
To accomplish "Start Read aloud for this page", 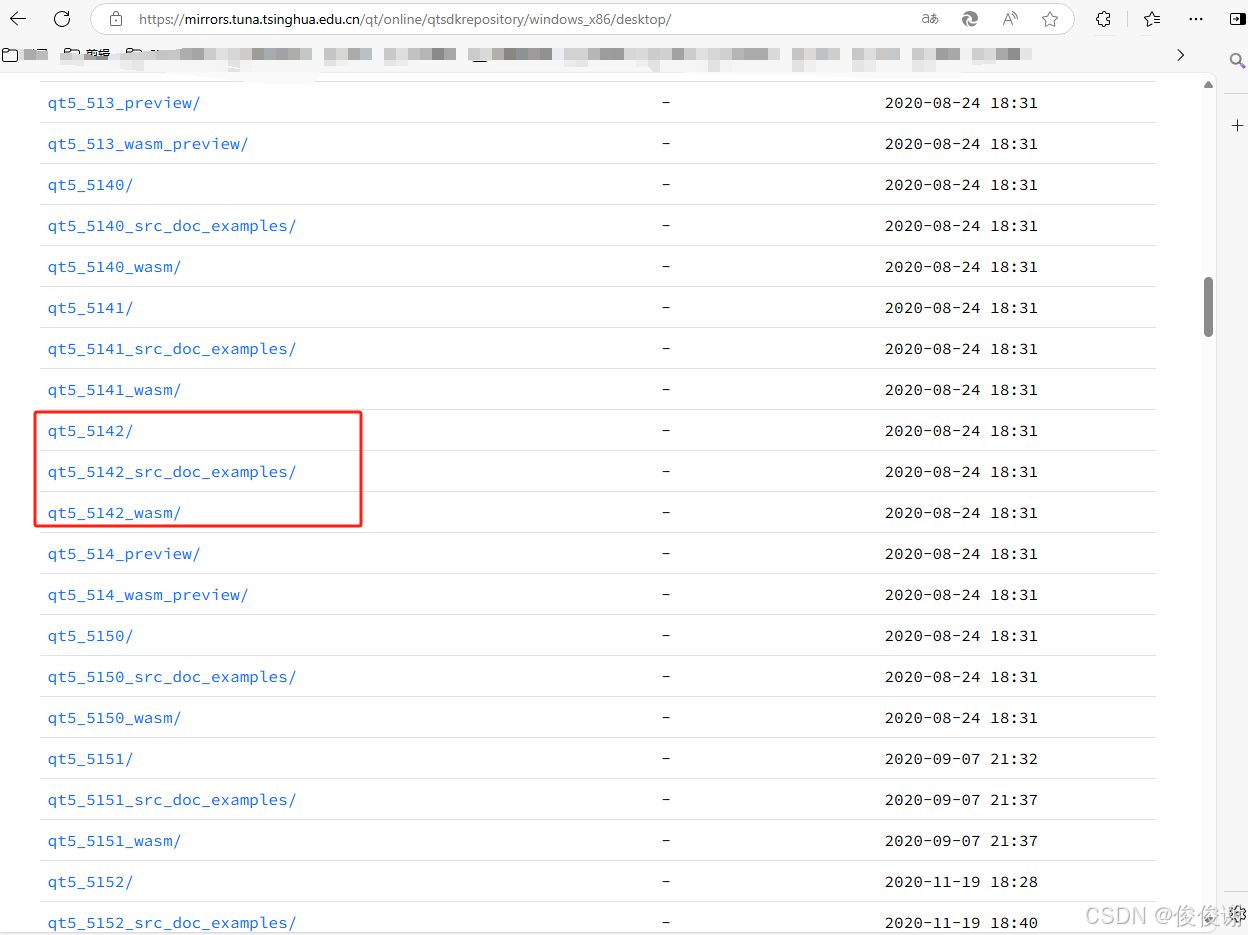I will (1009, 18).
